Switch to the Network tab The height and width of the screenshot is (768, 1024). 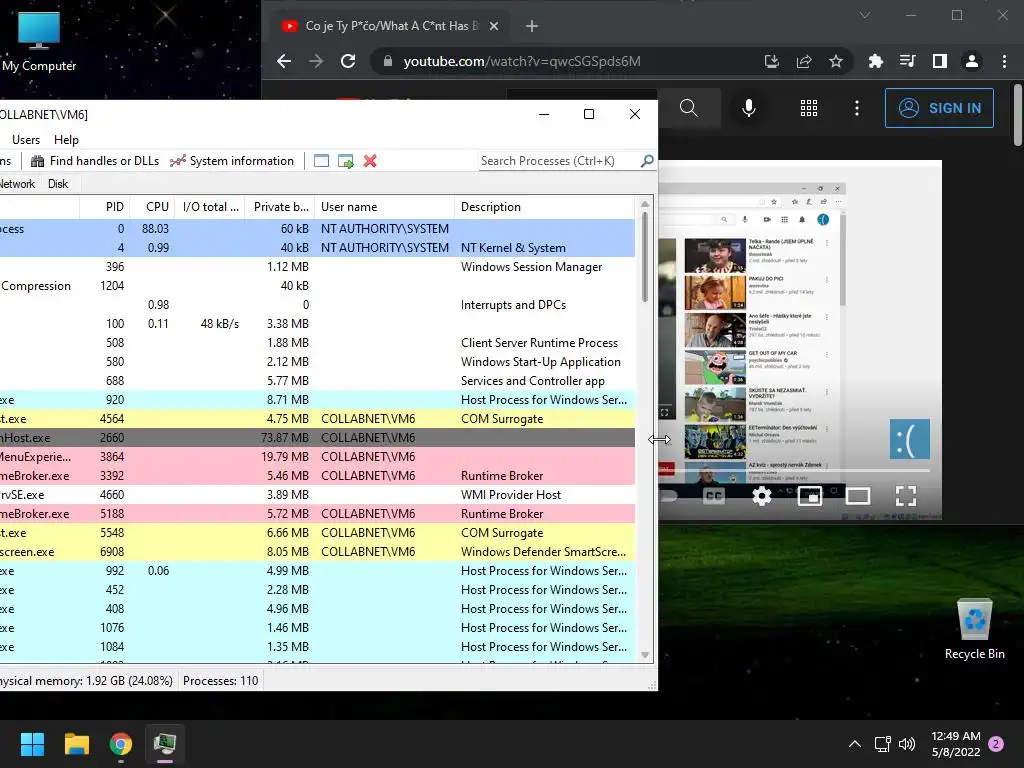coord(17,184)
